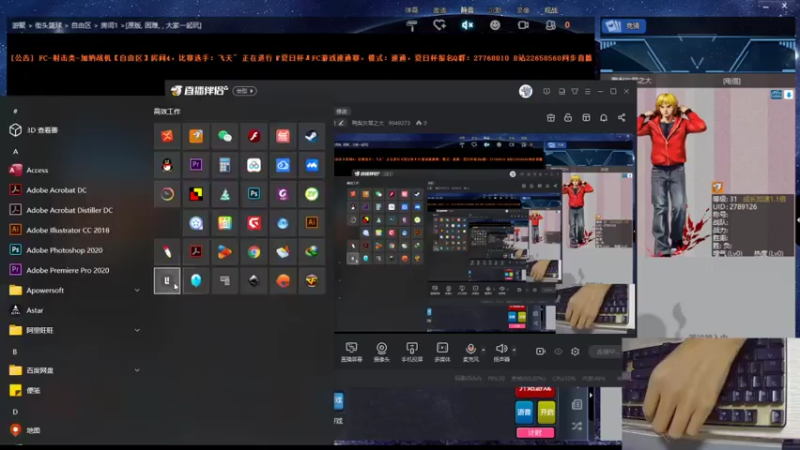Open Access from the app list
This screenshot has width=800, height=450.
37,170
